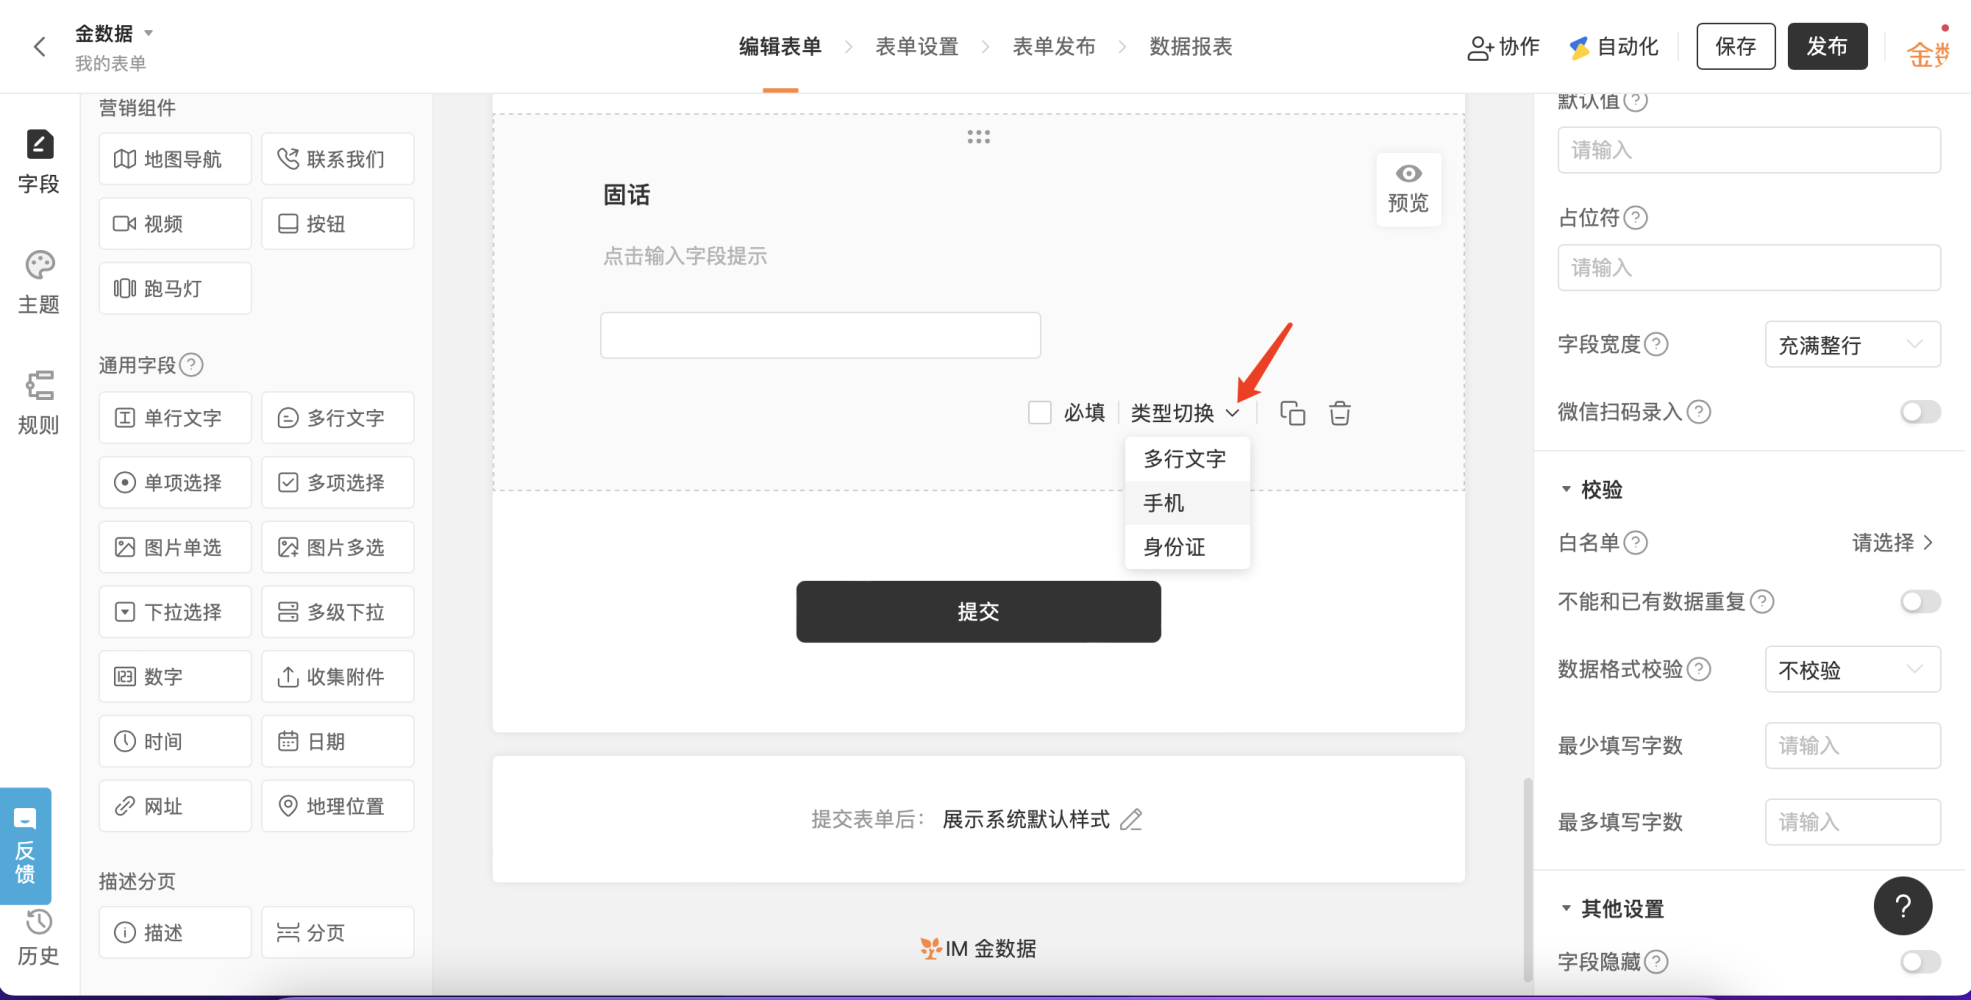
Task: Check the 必填 required checkbox
Action: click(1040, 413)
